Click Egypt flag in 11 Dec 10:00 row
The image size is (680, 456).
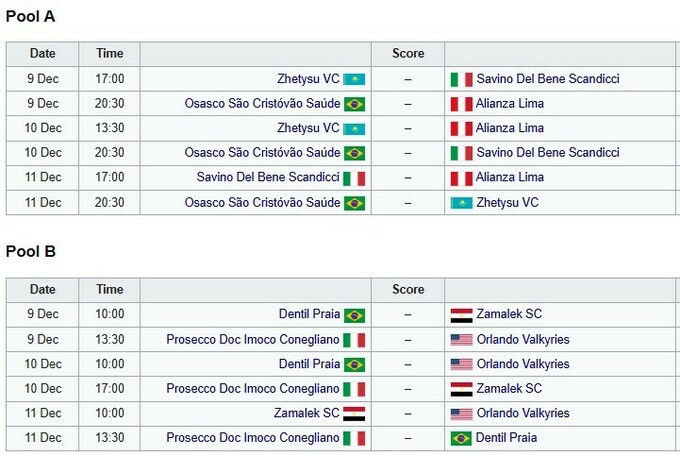click(x=354, y=413)
